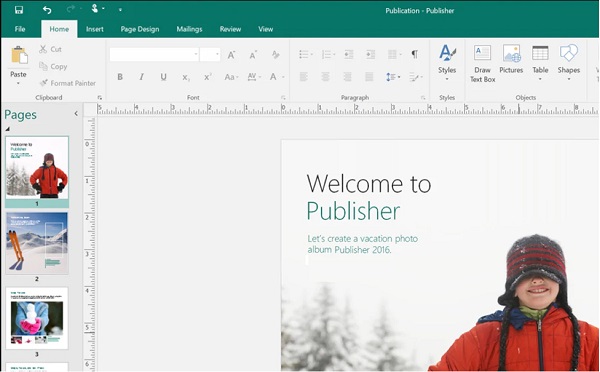Click the 'Pages' pane heading
This screenshot has height=372, width=600.
21,114
